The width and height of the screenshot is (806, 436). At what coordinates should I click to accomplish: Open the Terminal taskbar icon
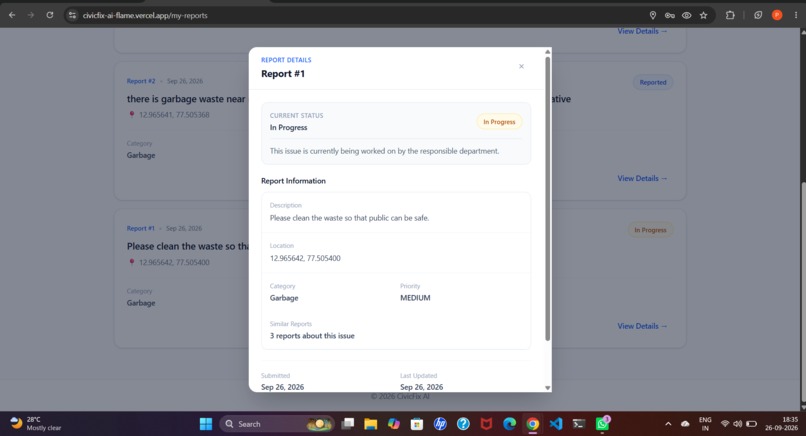tap(579, 424)
